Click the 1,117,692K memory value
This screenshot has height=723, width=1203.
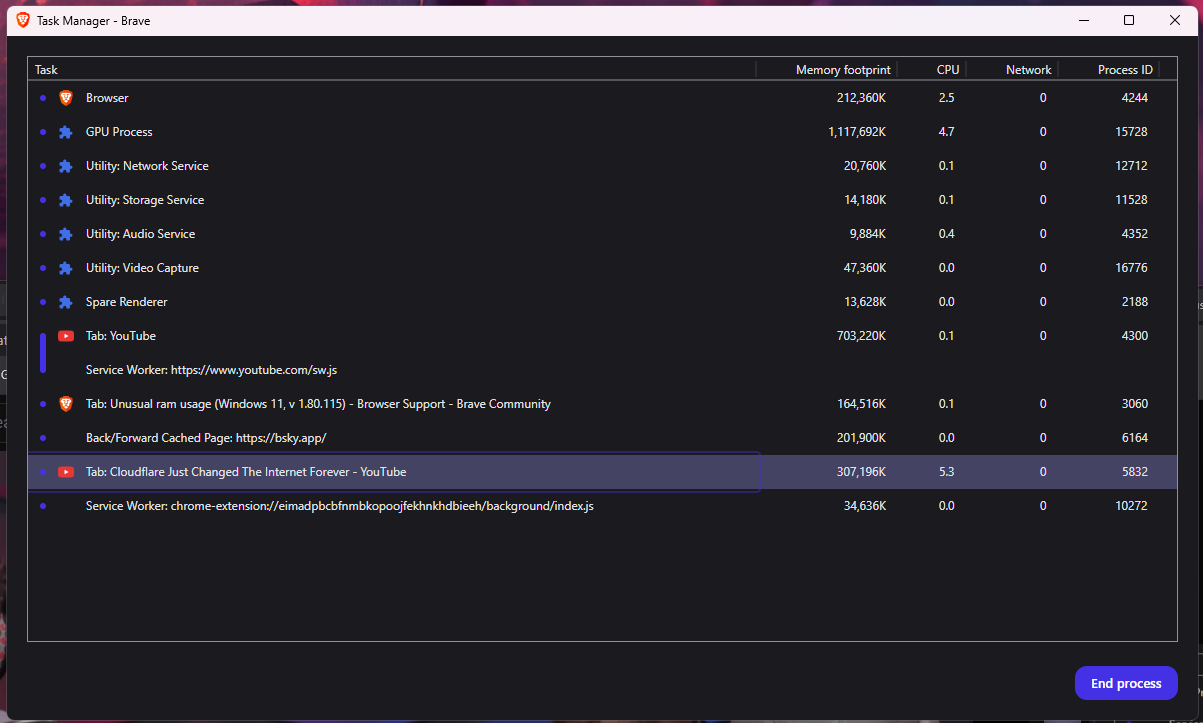(857, 132)
